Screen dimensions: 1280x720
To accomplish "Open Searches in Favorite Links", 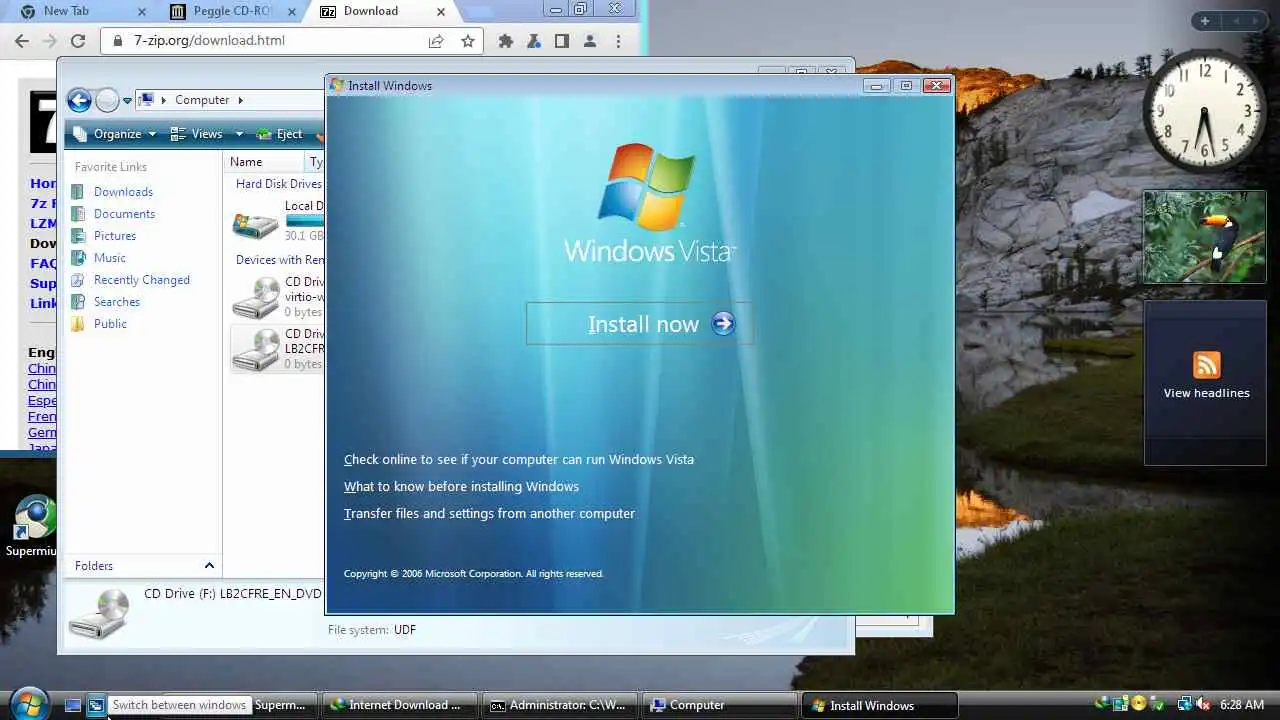I will pos(117,302).
